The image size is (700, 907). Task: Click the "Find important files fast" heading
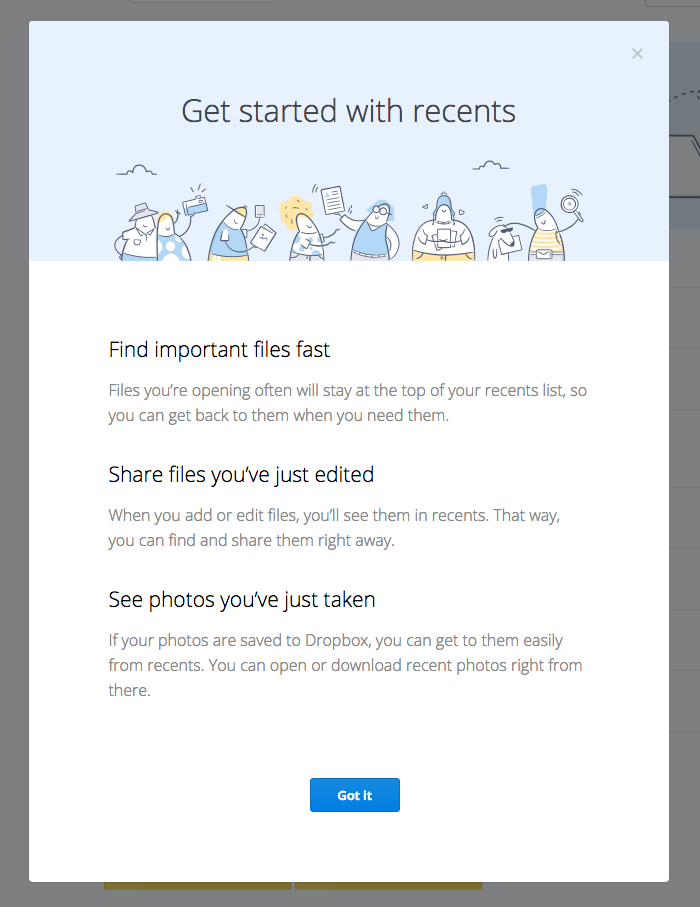pos(219,349)
